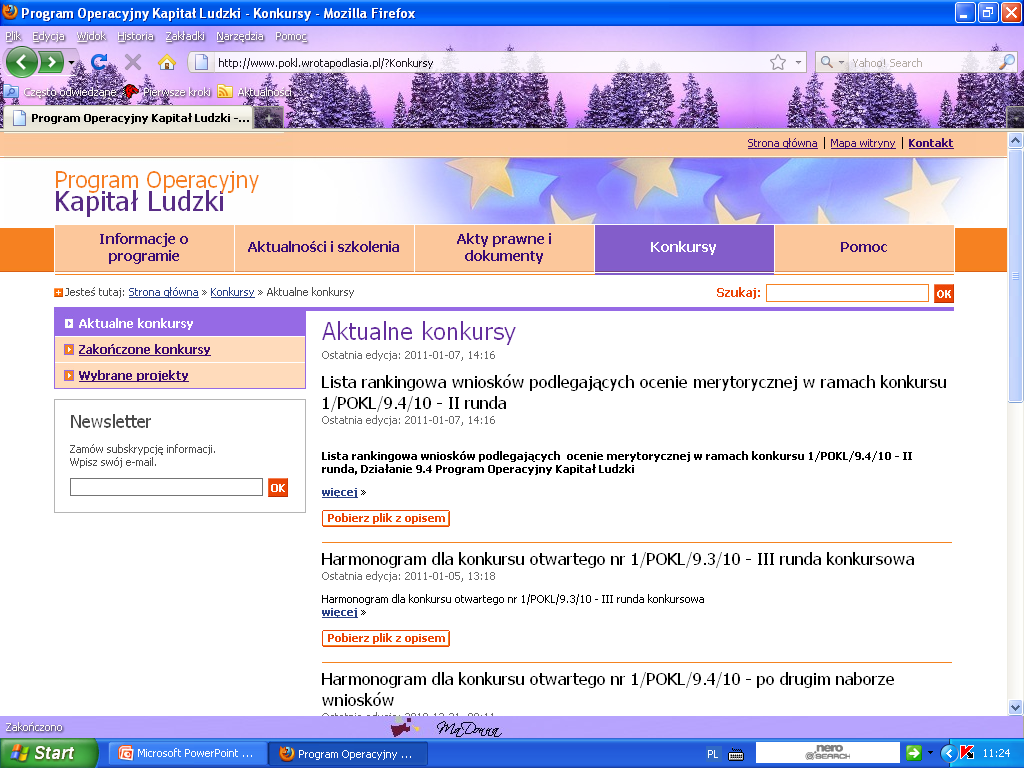Open the Plik menu
Screen dimensions: 1024x768
pos(13,36)
